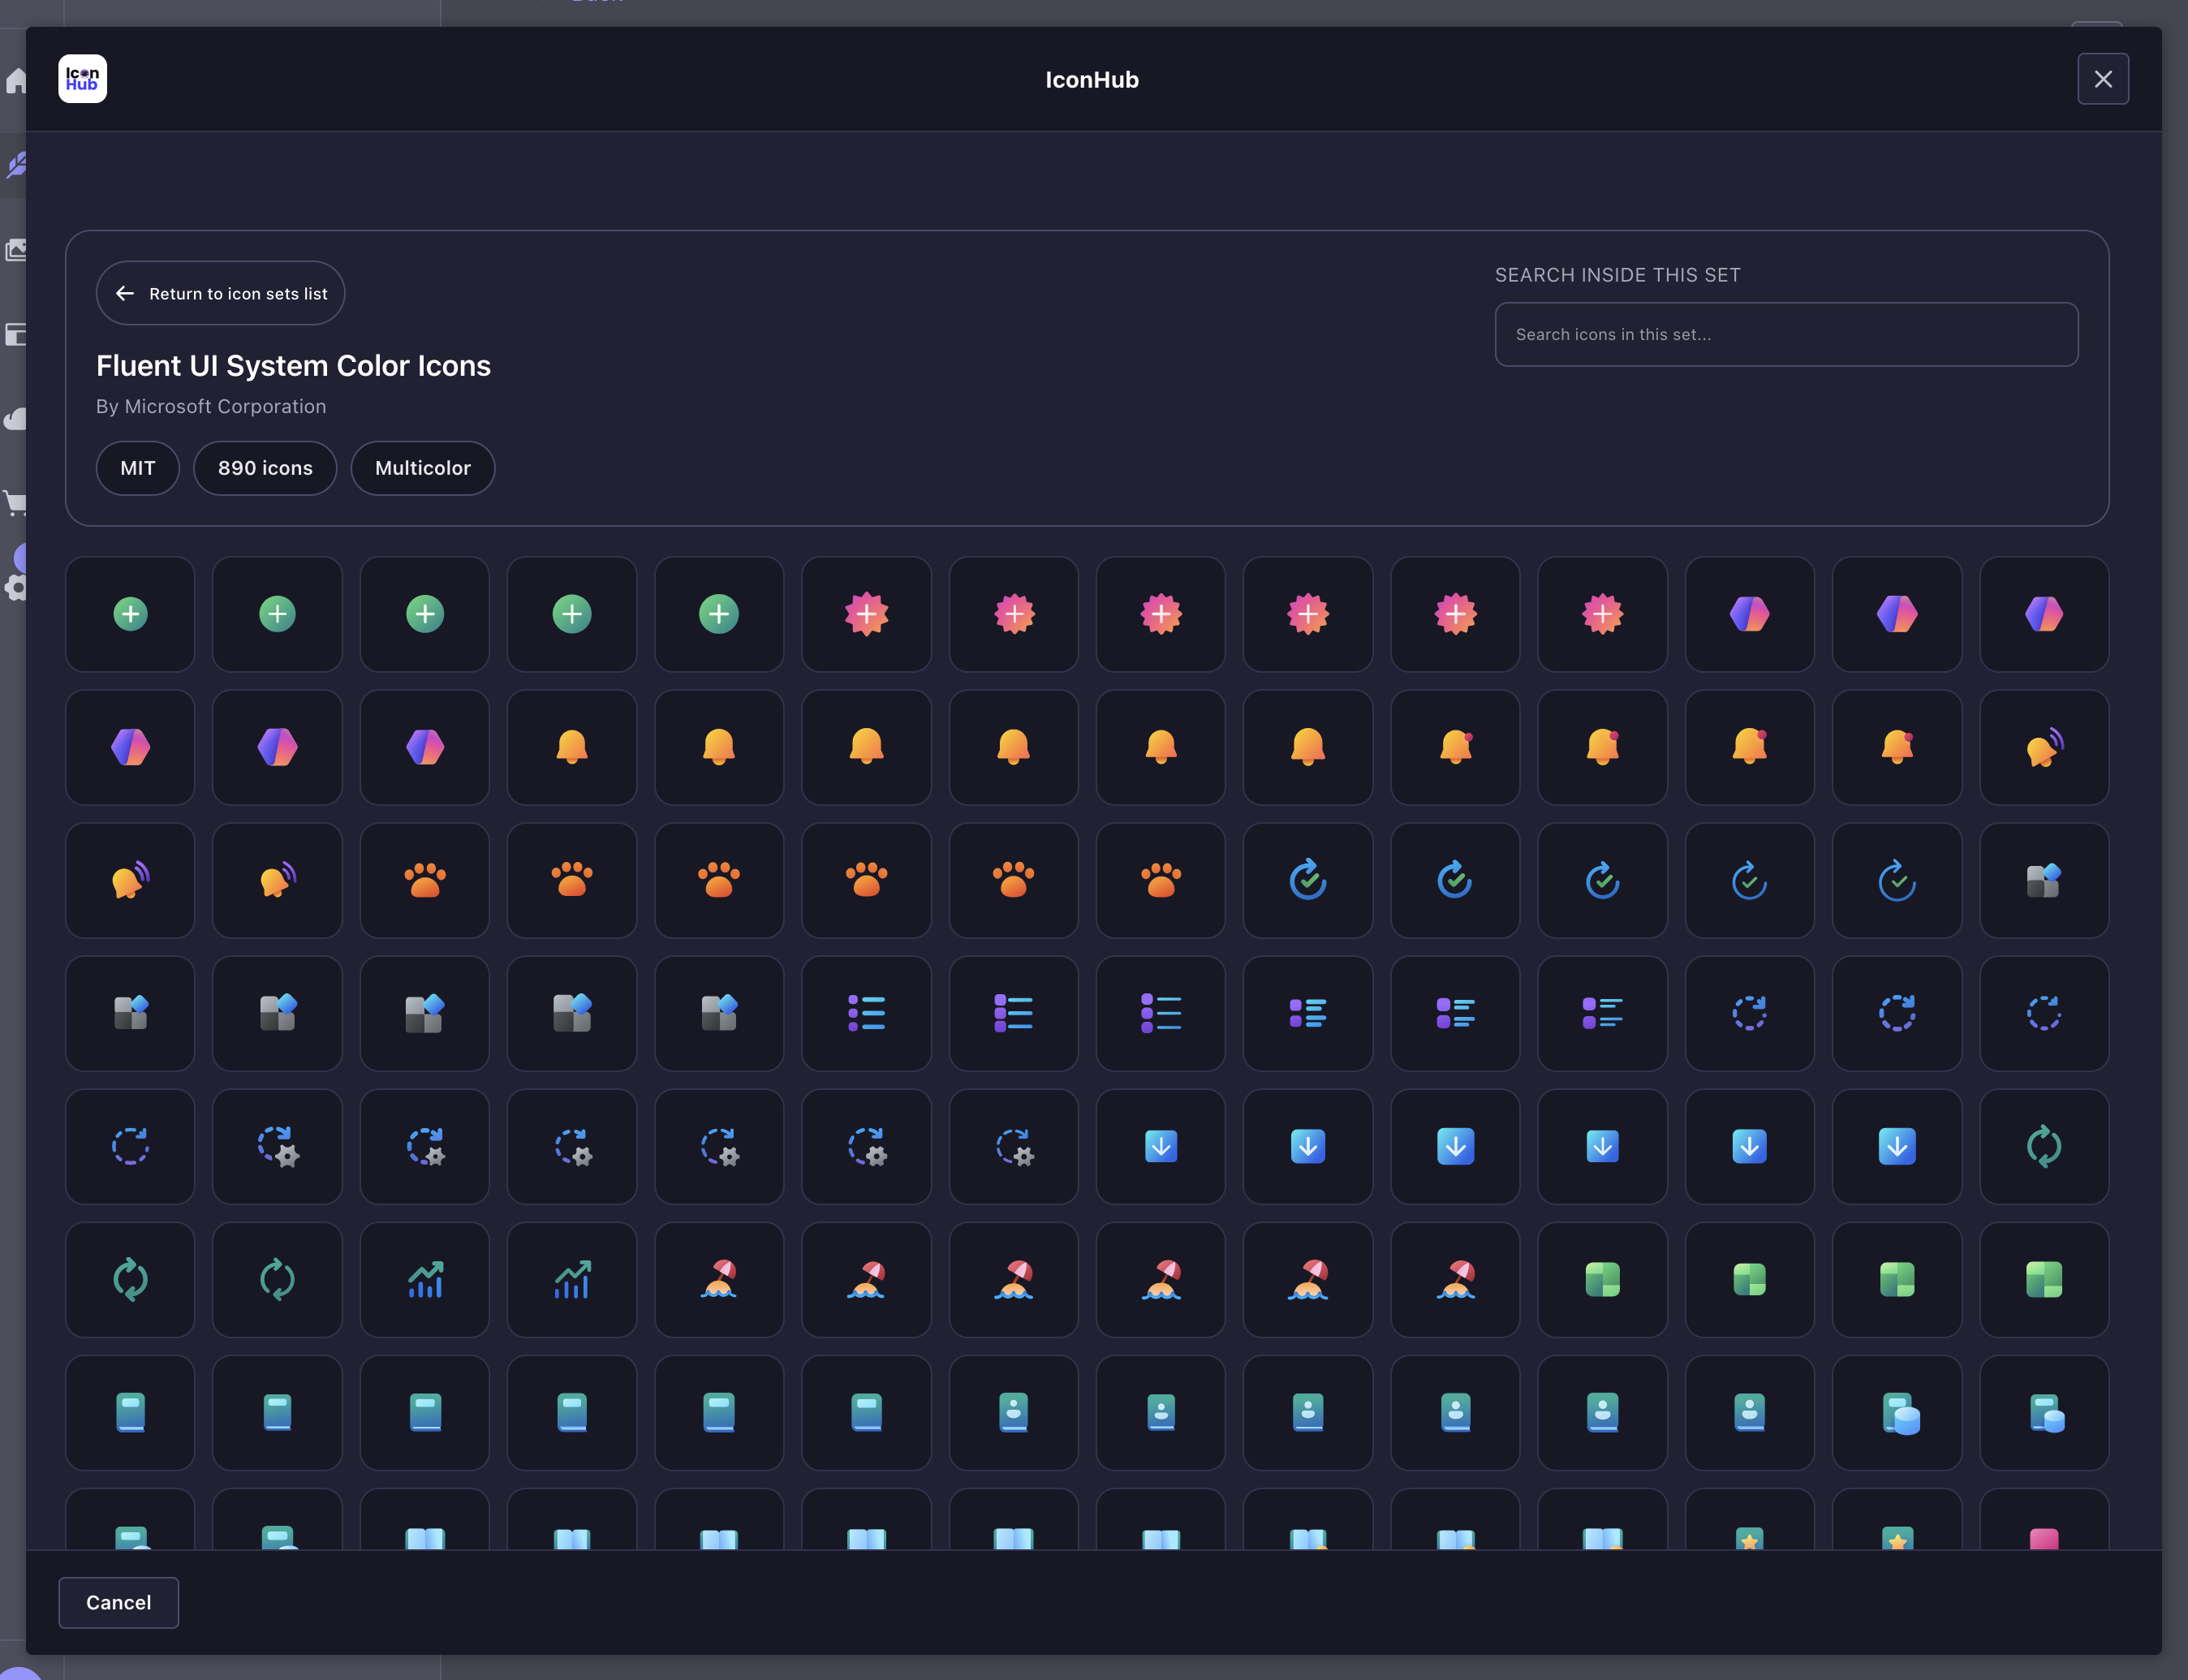Open the cart icon in background sidebar

15,503
